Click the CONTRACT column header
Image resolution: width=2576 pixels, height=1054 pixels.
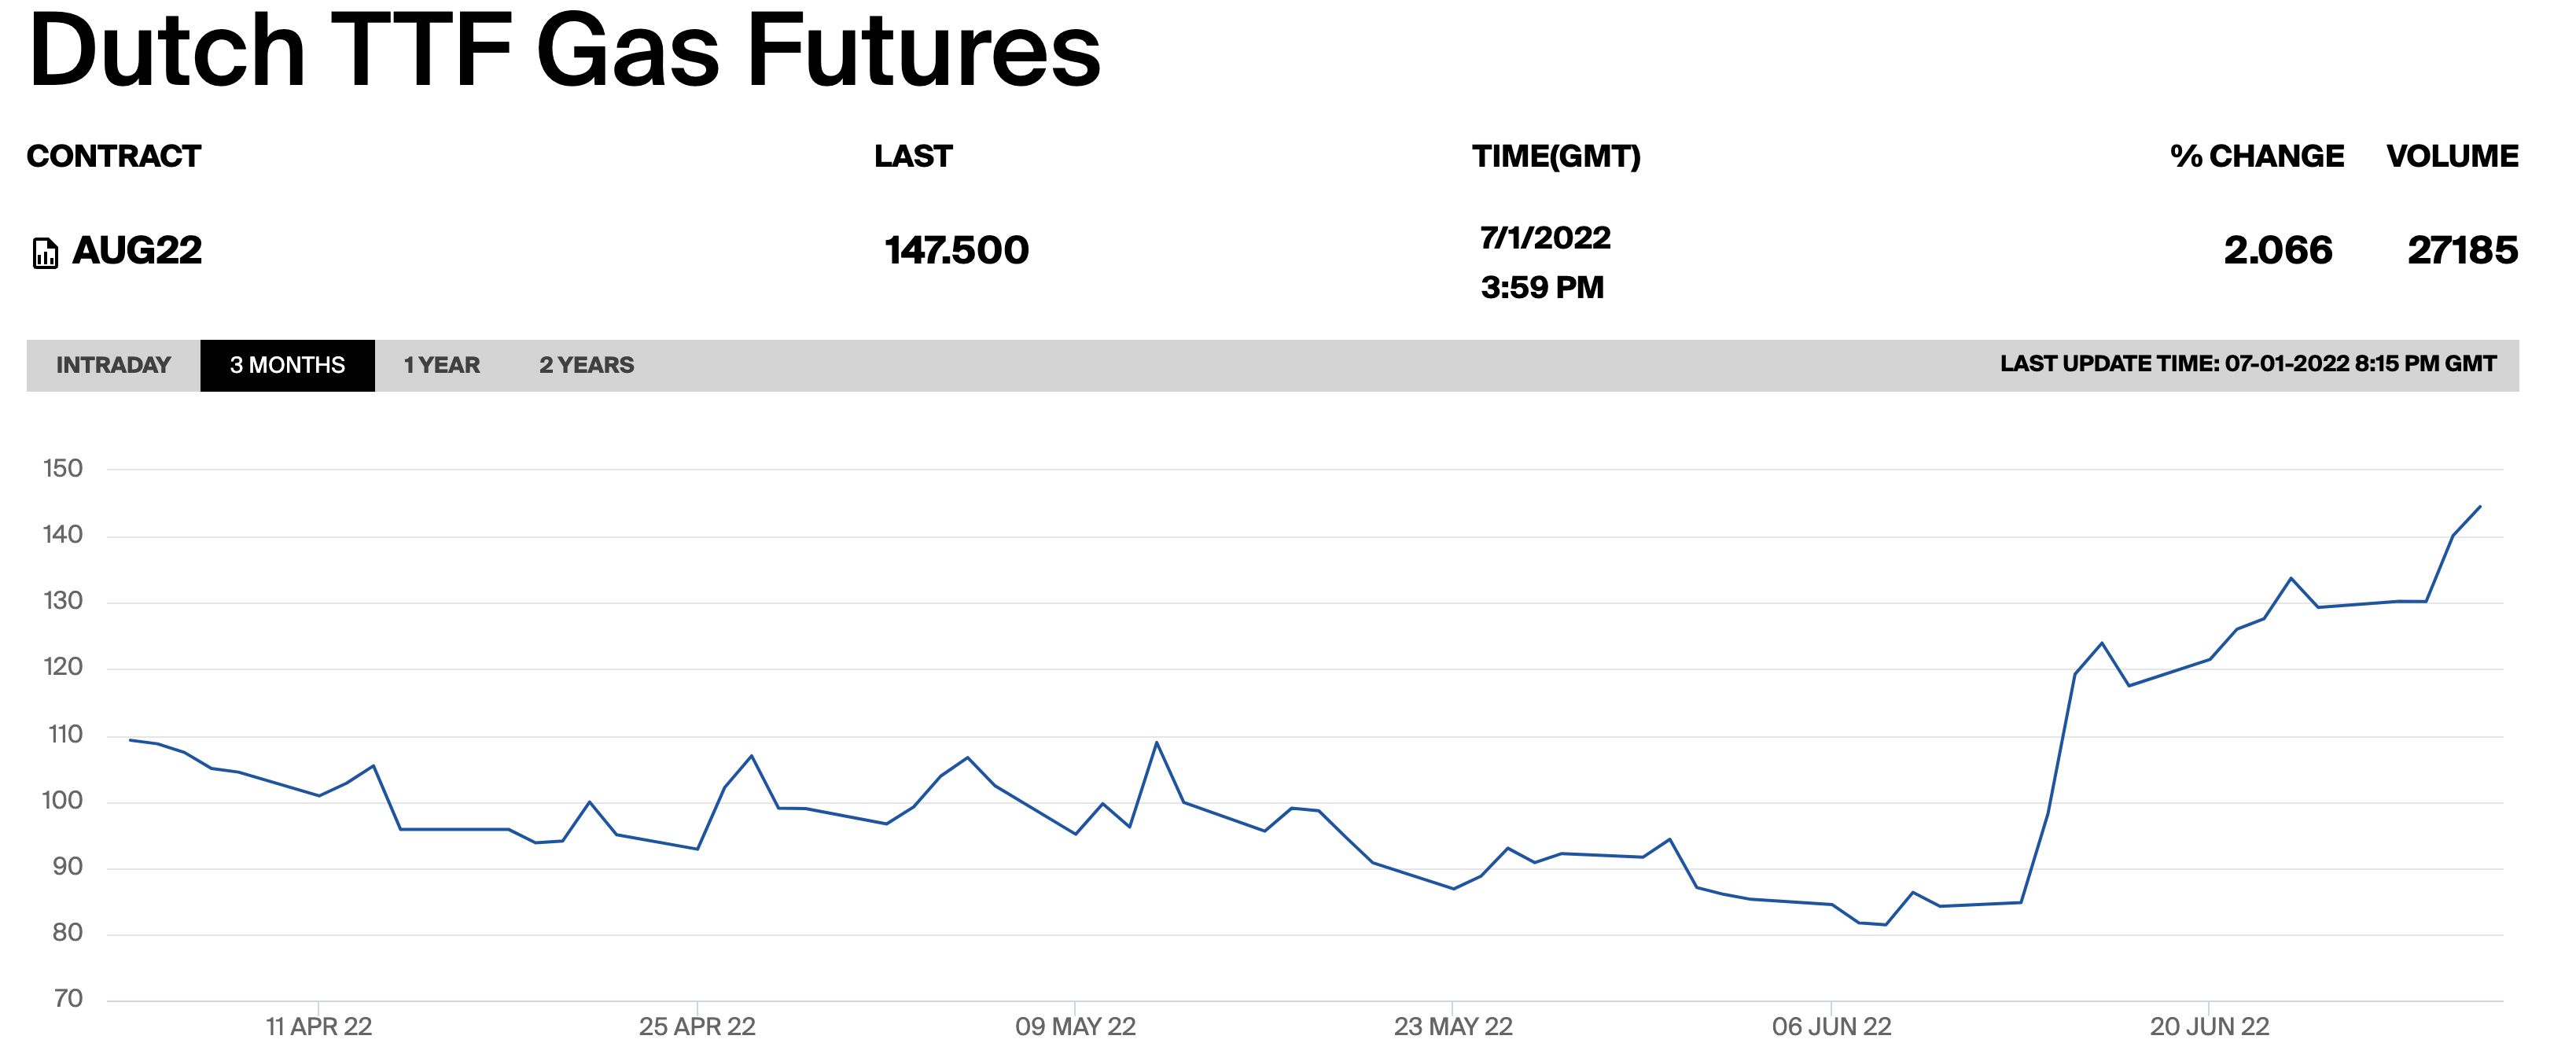coord(114,156)
